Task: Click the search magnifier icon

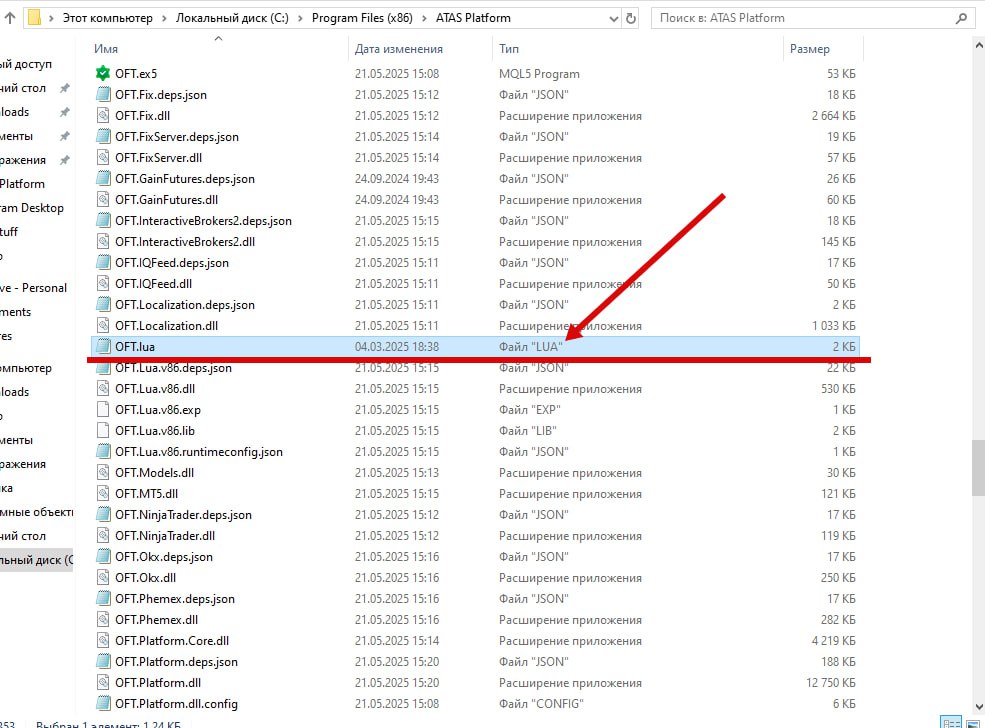Action: pyautogui.click(x=961, y=18)
